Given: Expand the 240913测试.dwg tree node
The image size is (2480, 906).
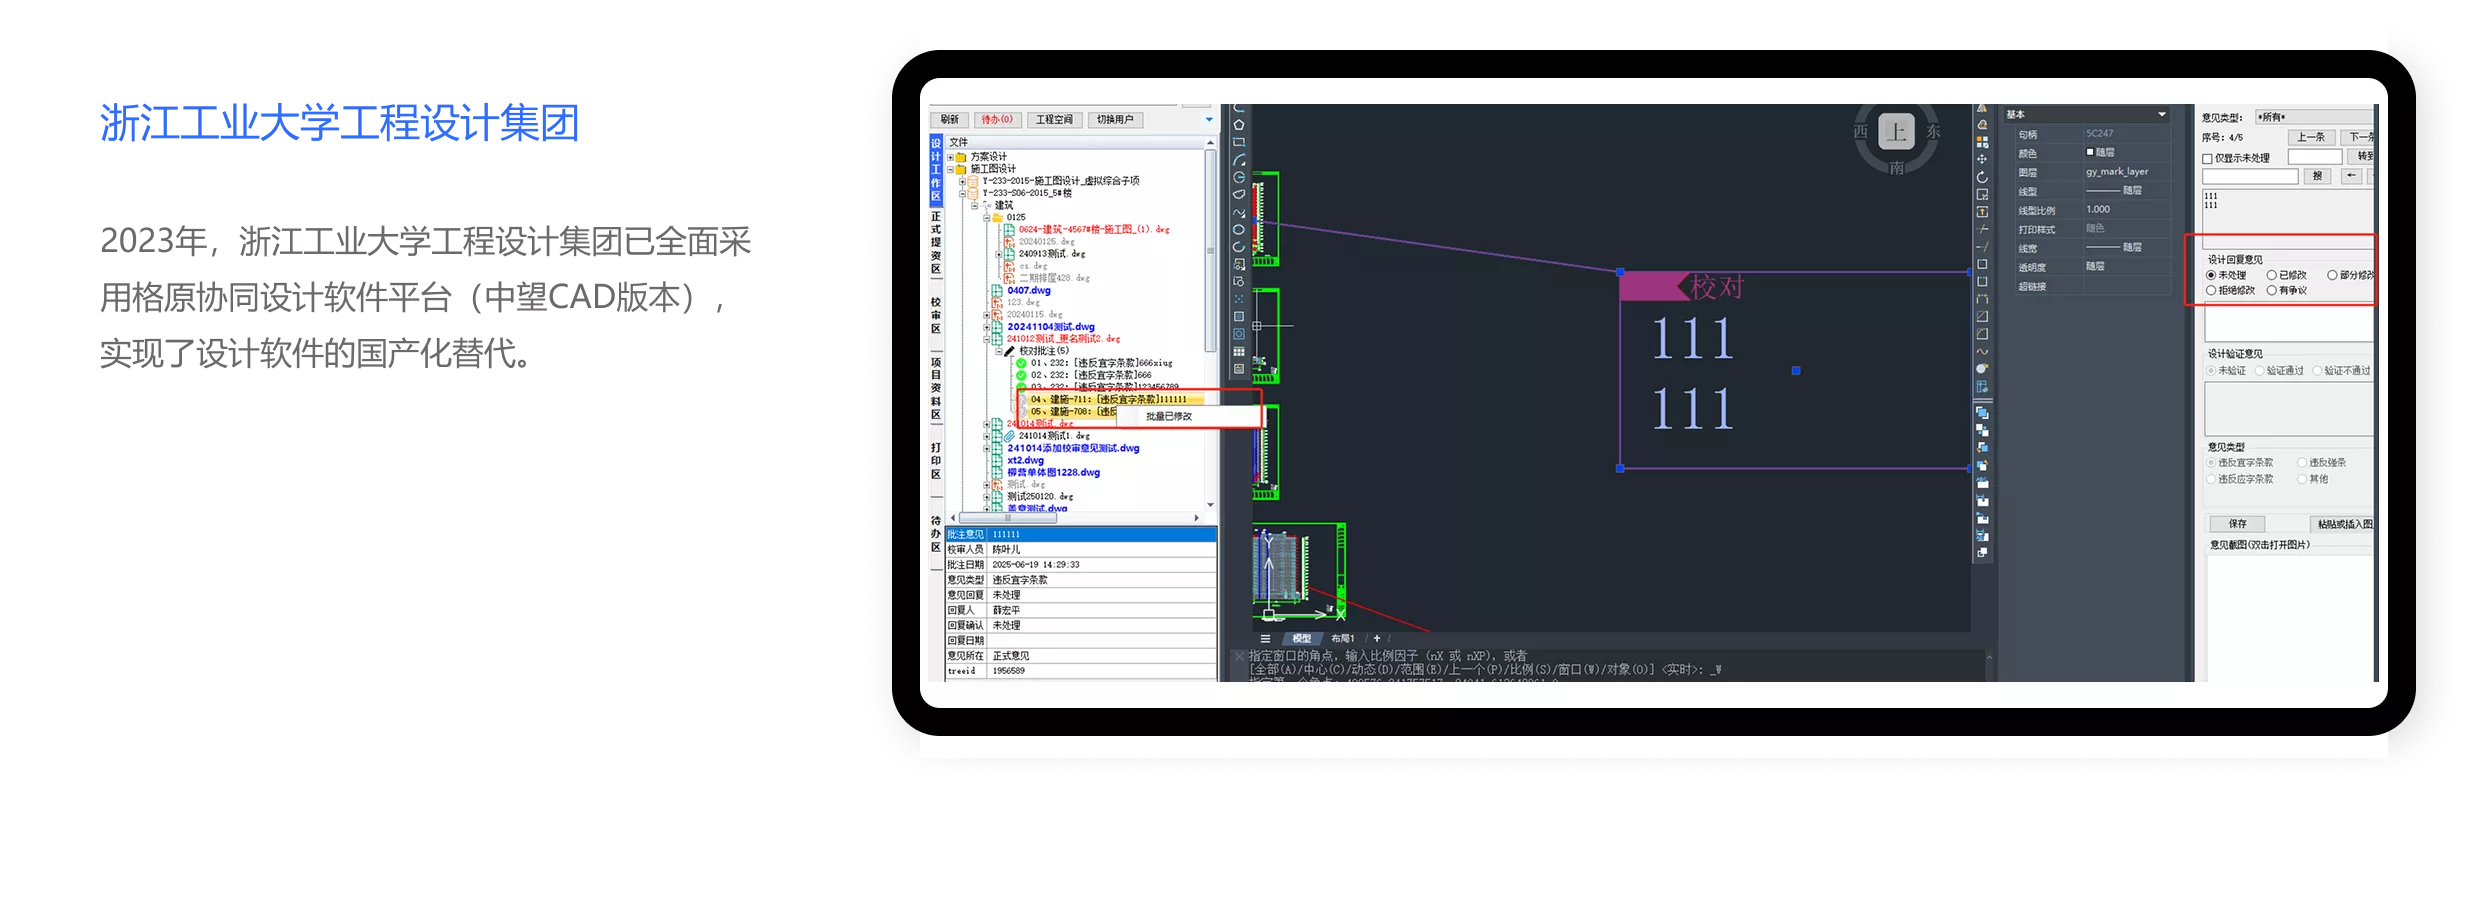Looking at the screenshot, I should pos(998,254).
